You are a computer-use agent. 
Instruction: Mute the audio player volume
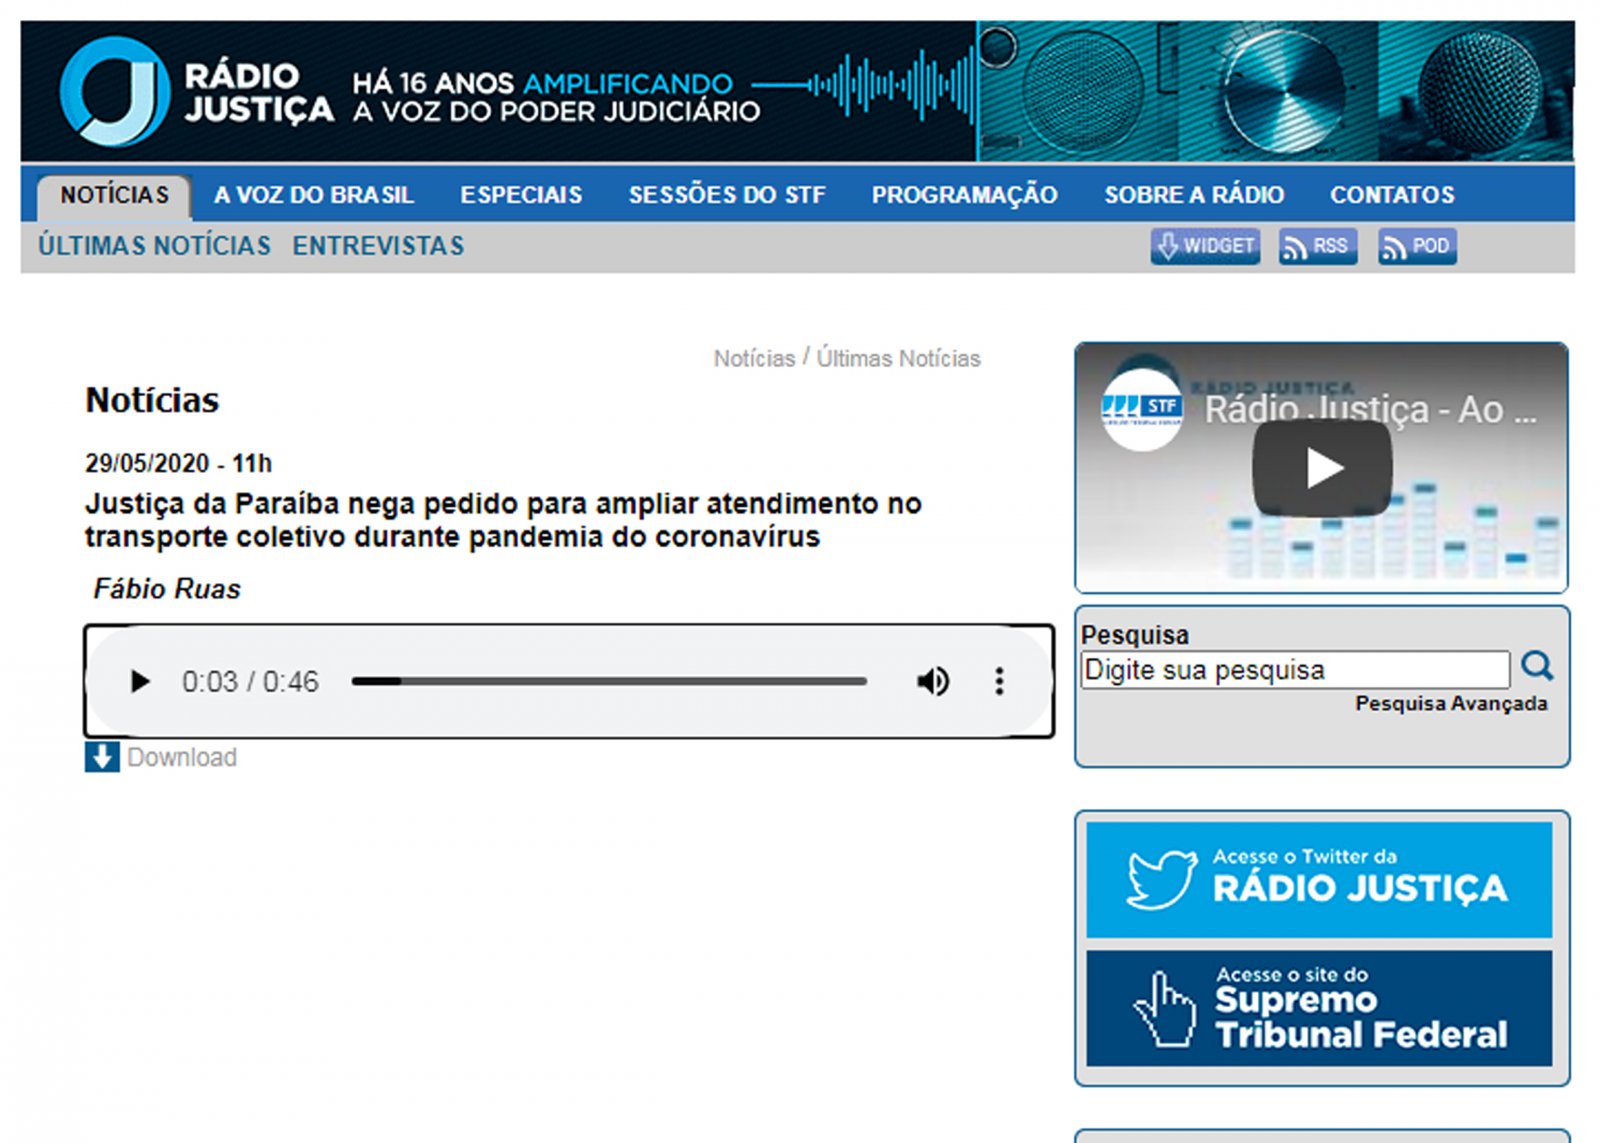(x=932, y=682)
